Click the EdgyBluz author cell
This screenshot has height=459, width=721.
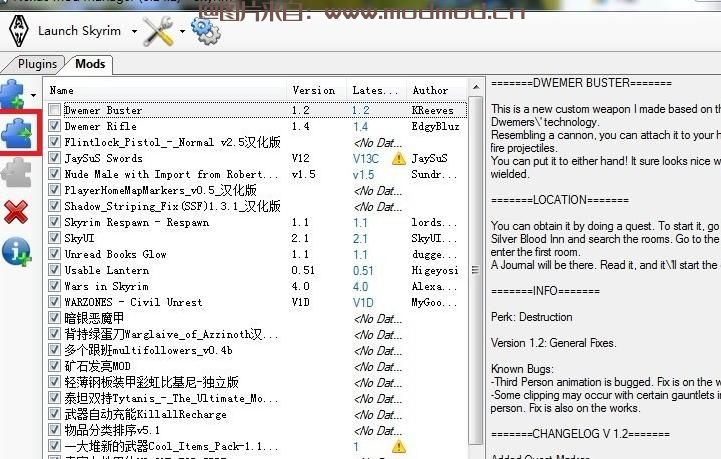(x=435, y=126)
